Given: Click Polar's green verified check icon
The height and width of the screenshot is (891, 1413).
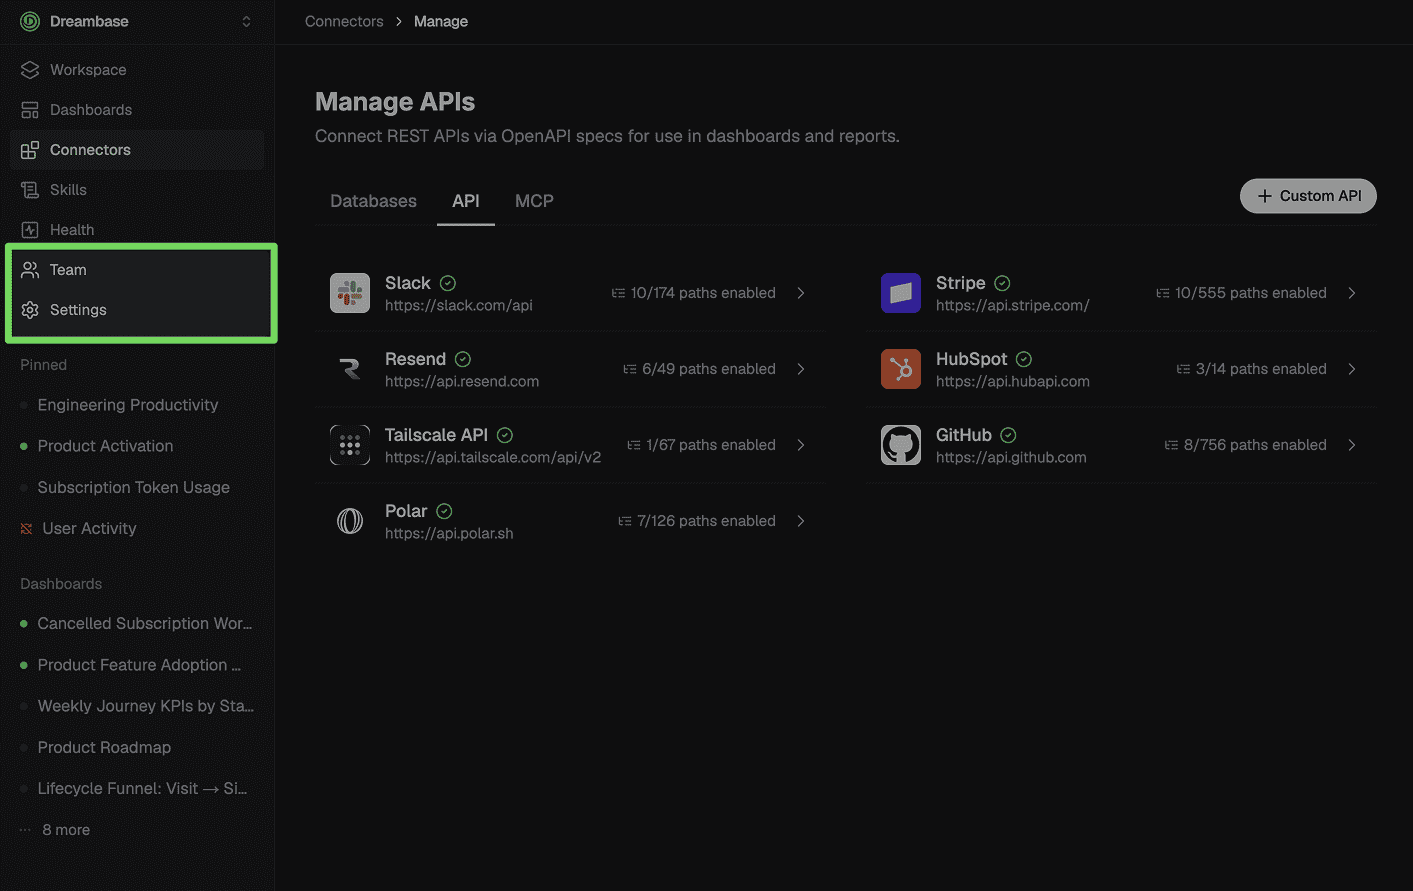Looking at the screenshot, I should pos(444,511).
